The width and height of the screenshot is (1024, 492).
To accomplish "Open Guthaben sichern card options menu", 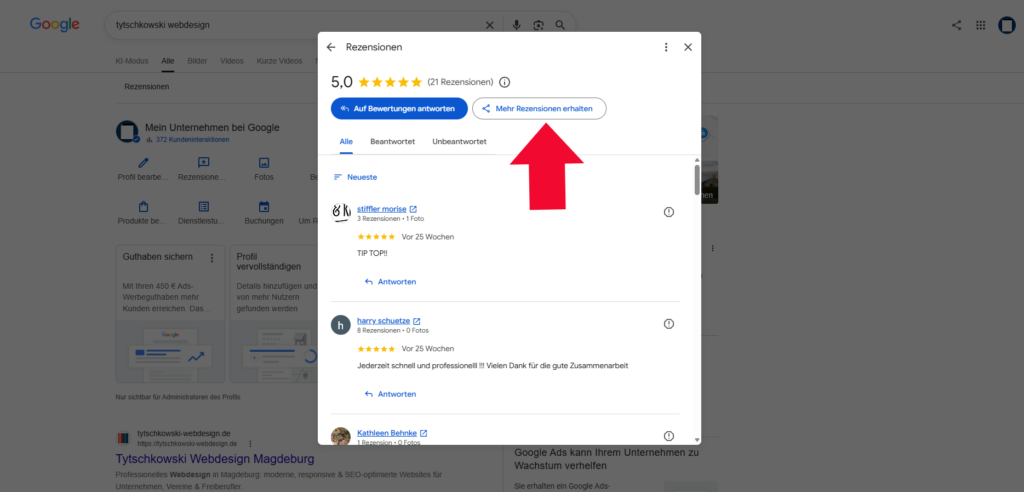I will click(x=212, y=258).
